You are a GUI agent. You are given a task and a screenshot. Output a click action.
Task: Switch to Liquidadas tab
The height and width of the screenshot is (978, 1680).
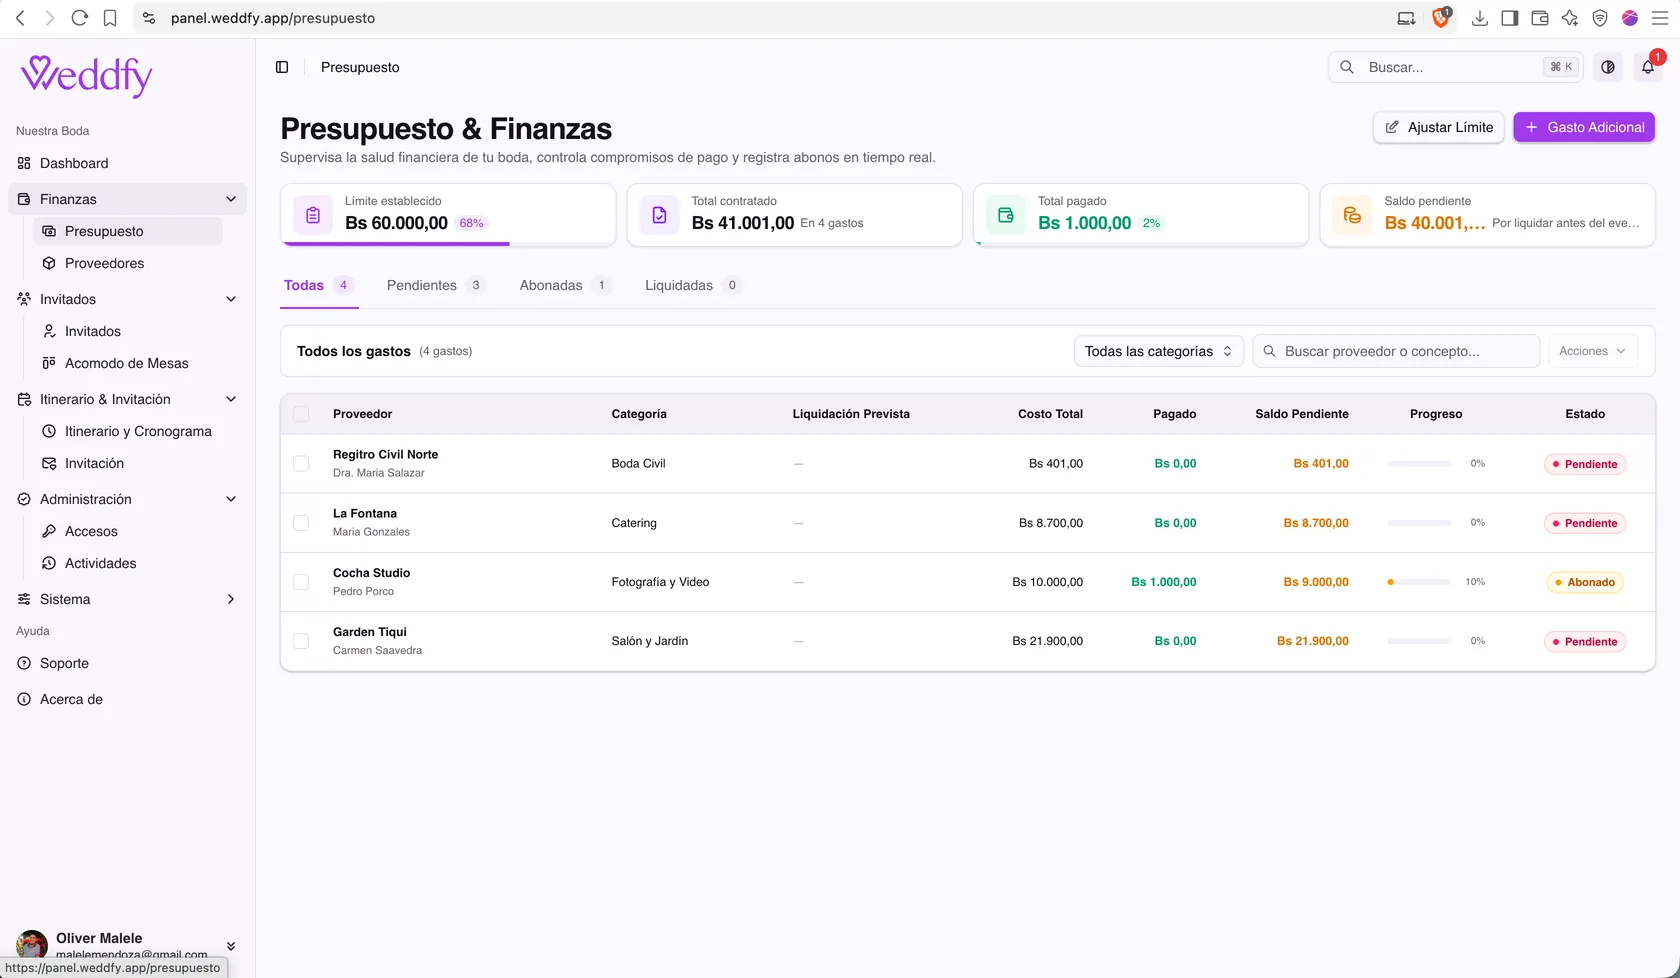[x=692, y=285]
